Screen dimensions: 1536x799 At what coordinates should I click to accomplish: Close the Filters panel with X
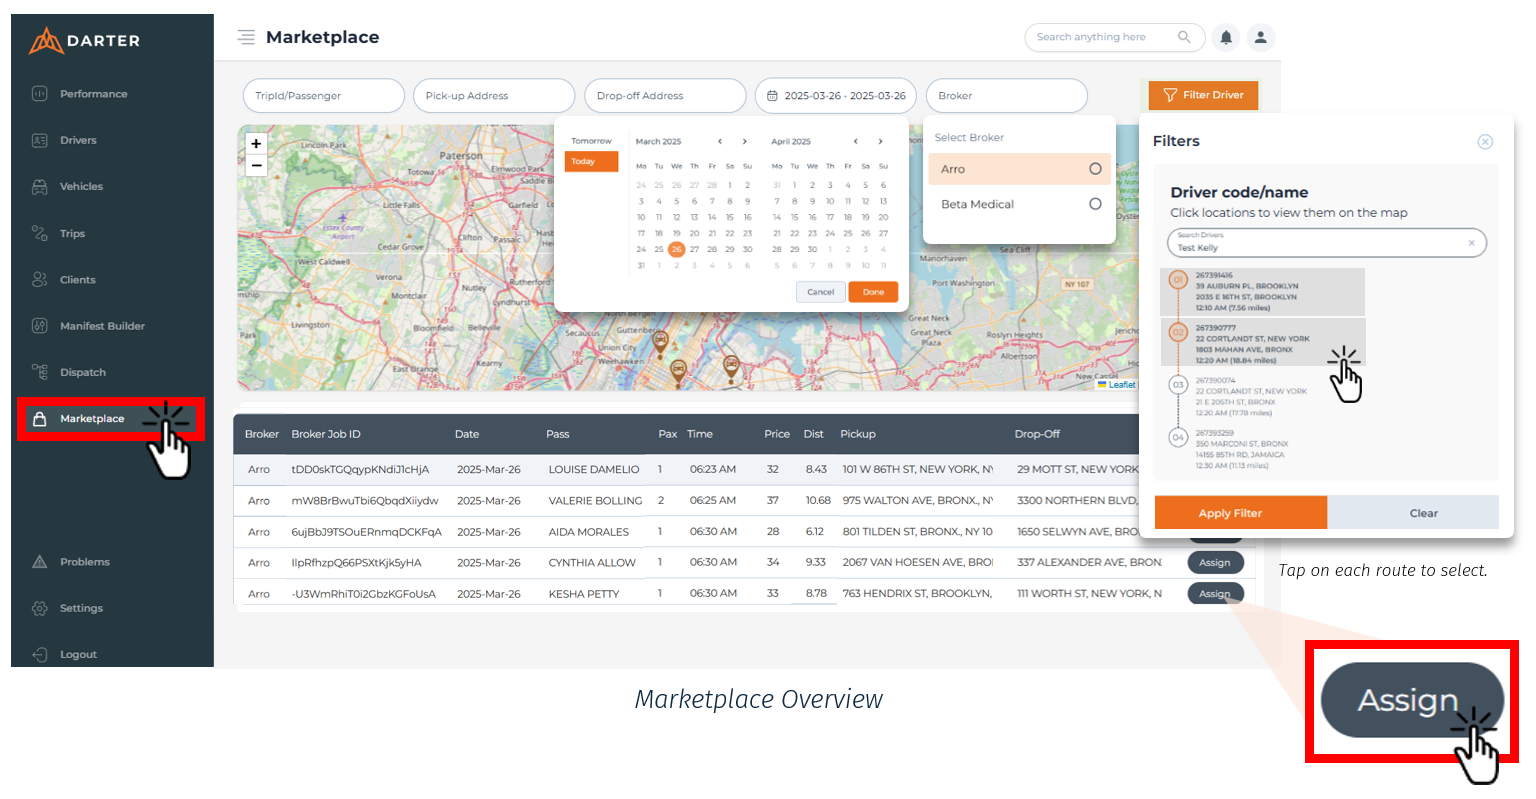(x=1485, y=142)
